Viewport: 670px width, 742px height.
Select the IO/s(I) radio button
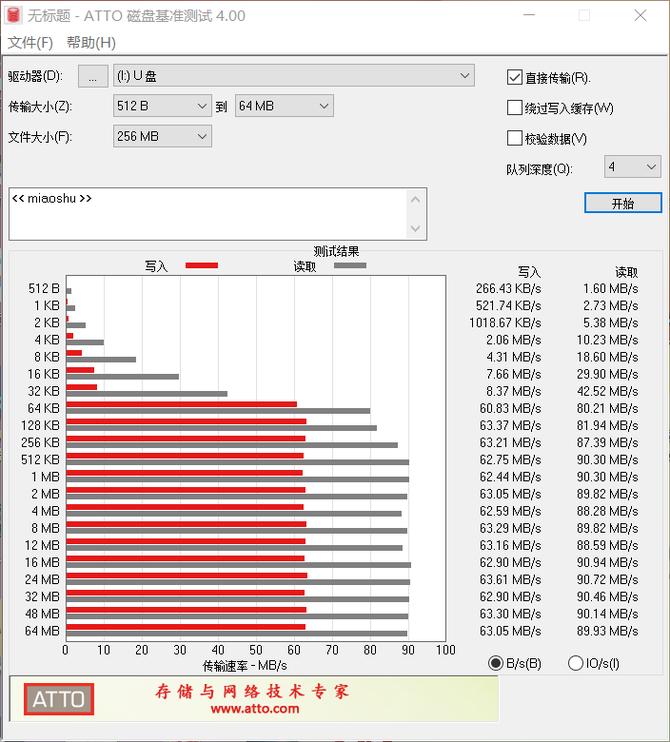(x=575, y=663)
